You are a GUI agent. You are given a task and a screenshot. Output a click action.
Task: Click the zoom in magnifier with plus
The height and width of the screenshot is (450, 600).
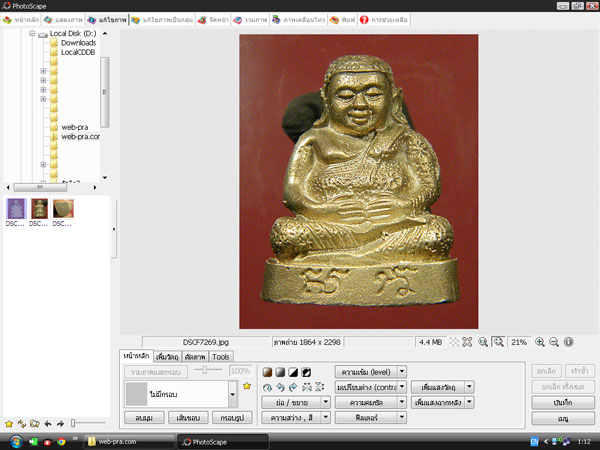click(540, 342)
